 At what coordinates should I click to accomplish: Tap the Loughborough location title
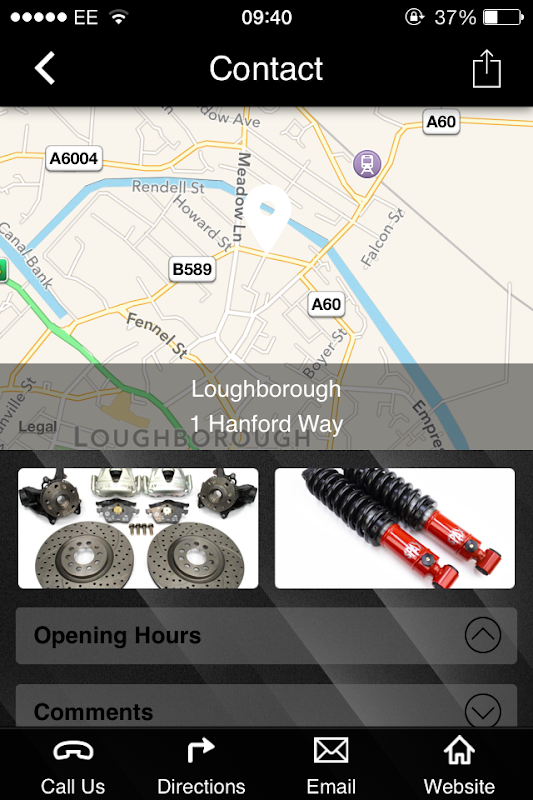[266, 389]
